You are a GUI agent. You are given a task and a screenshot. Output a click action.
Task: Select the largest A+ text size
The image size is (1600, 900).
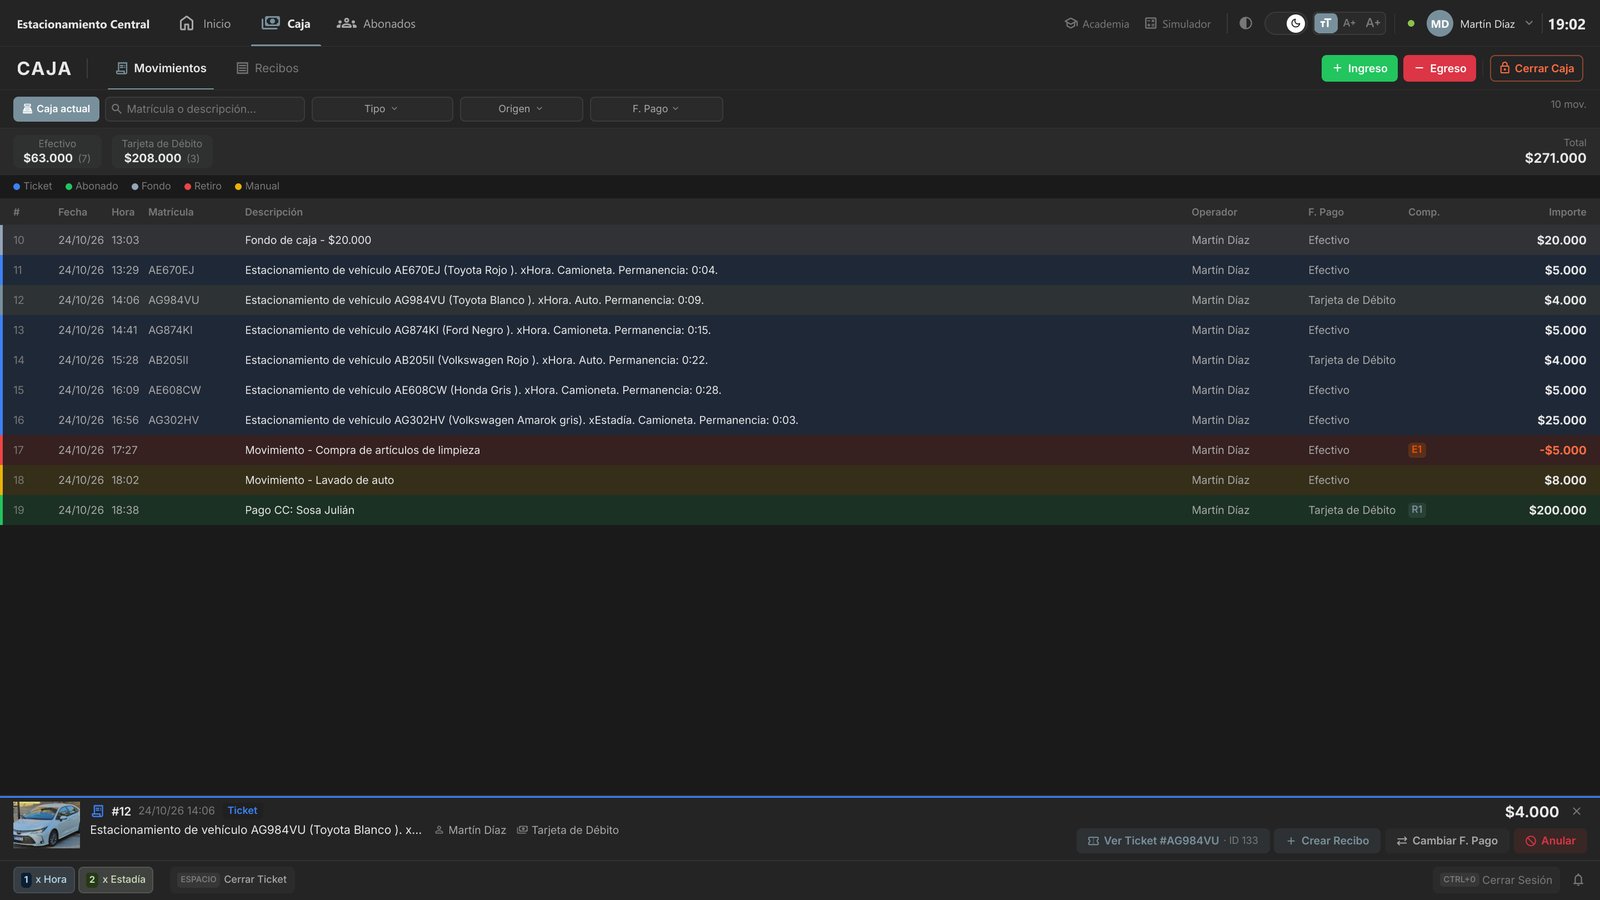click(1373, 23)
